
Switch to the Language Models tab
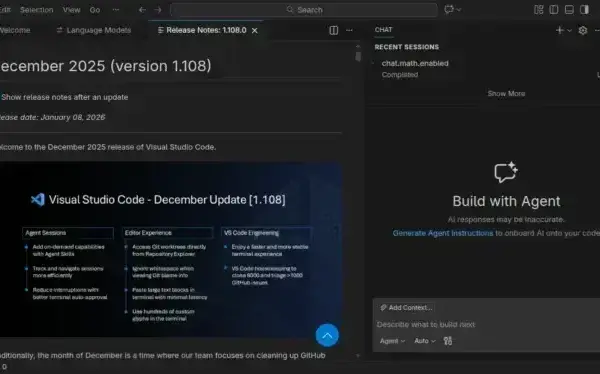[94, 30]
